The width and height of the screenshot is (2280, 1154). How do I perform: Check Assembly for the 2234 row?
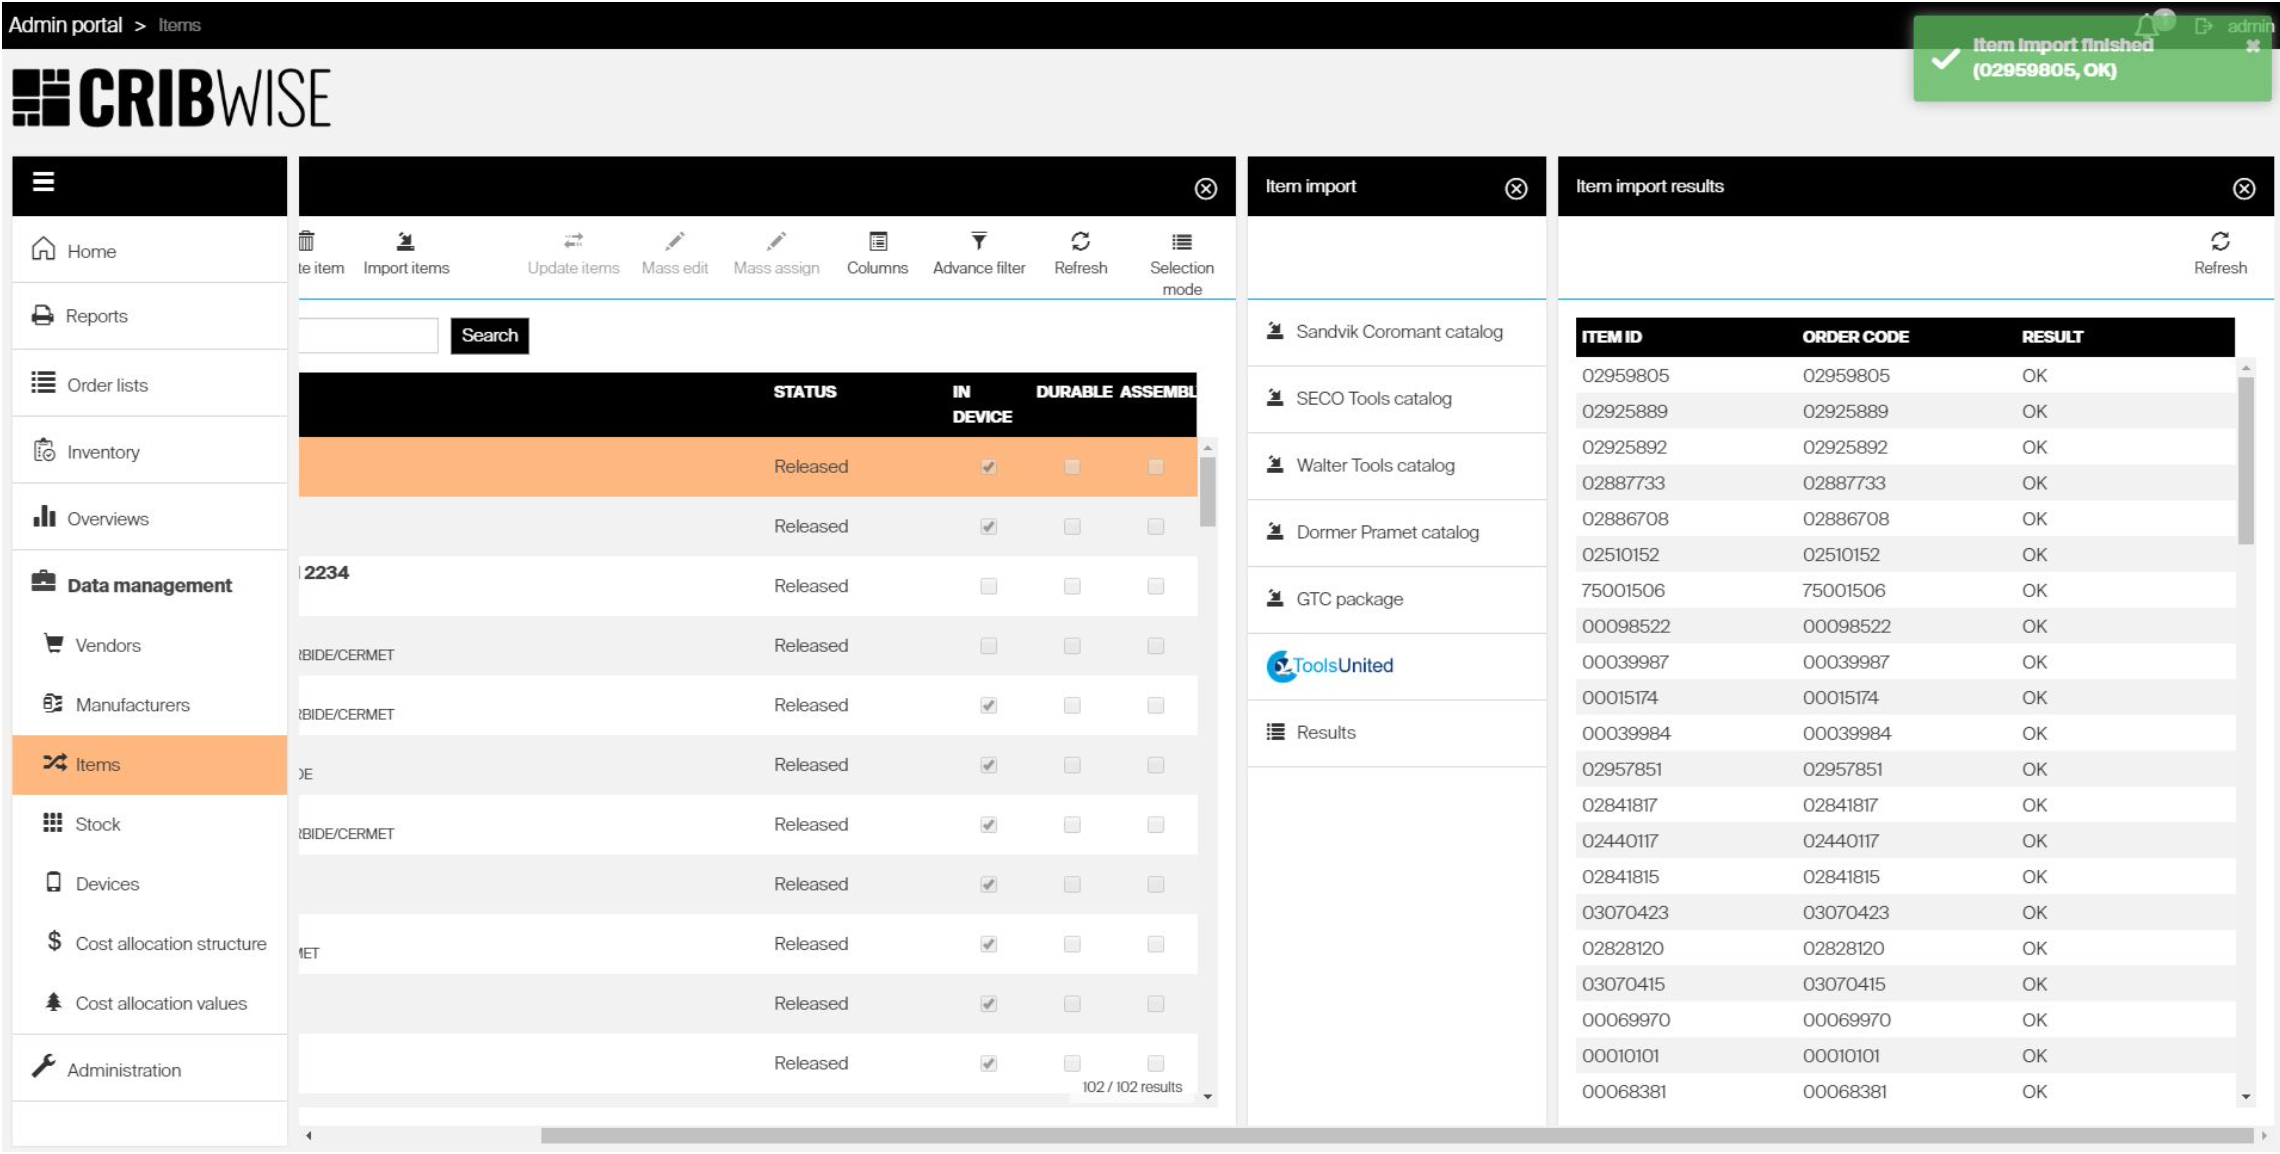[x=1155, y=586]
